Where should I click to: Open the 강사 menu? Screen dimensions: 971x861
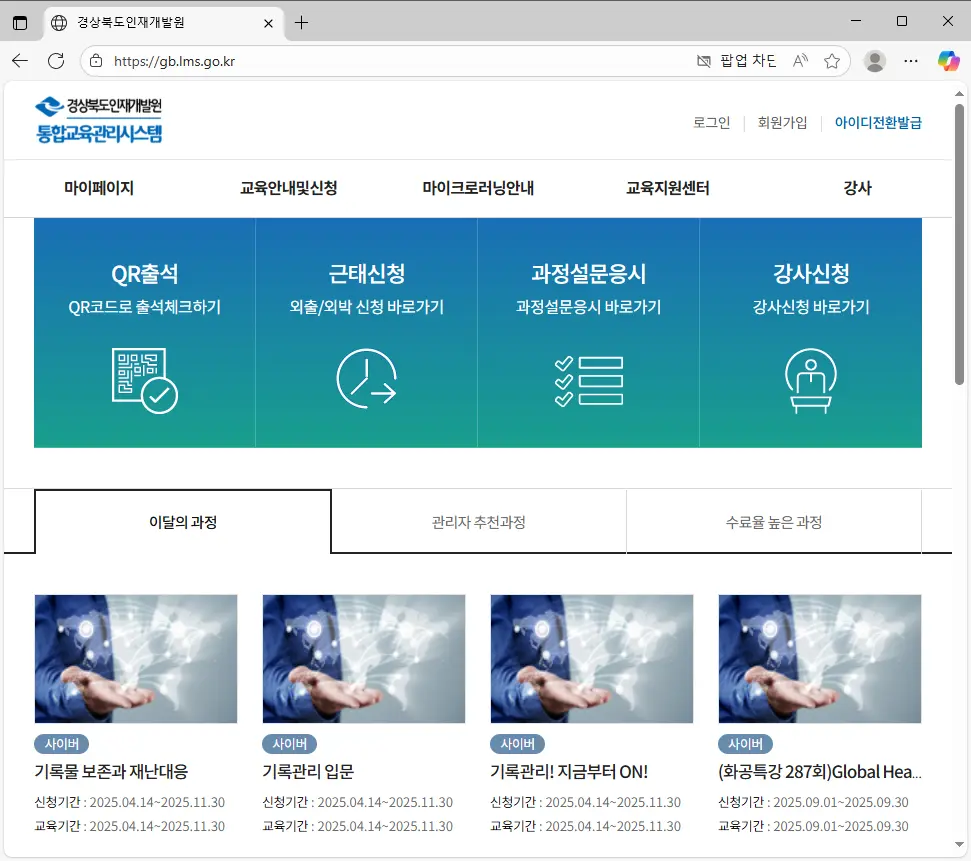click(x=858, y=188)
